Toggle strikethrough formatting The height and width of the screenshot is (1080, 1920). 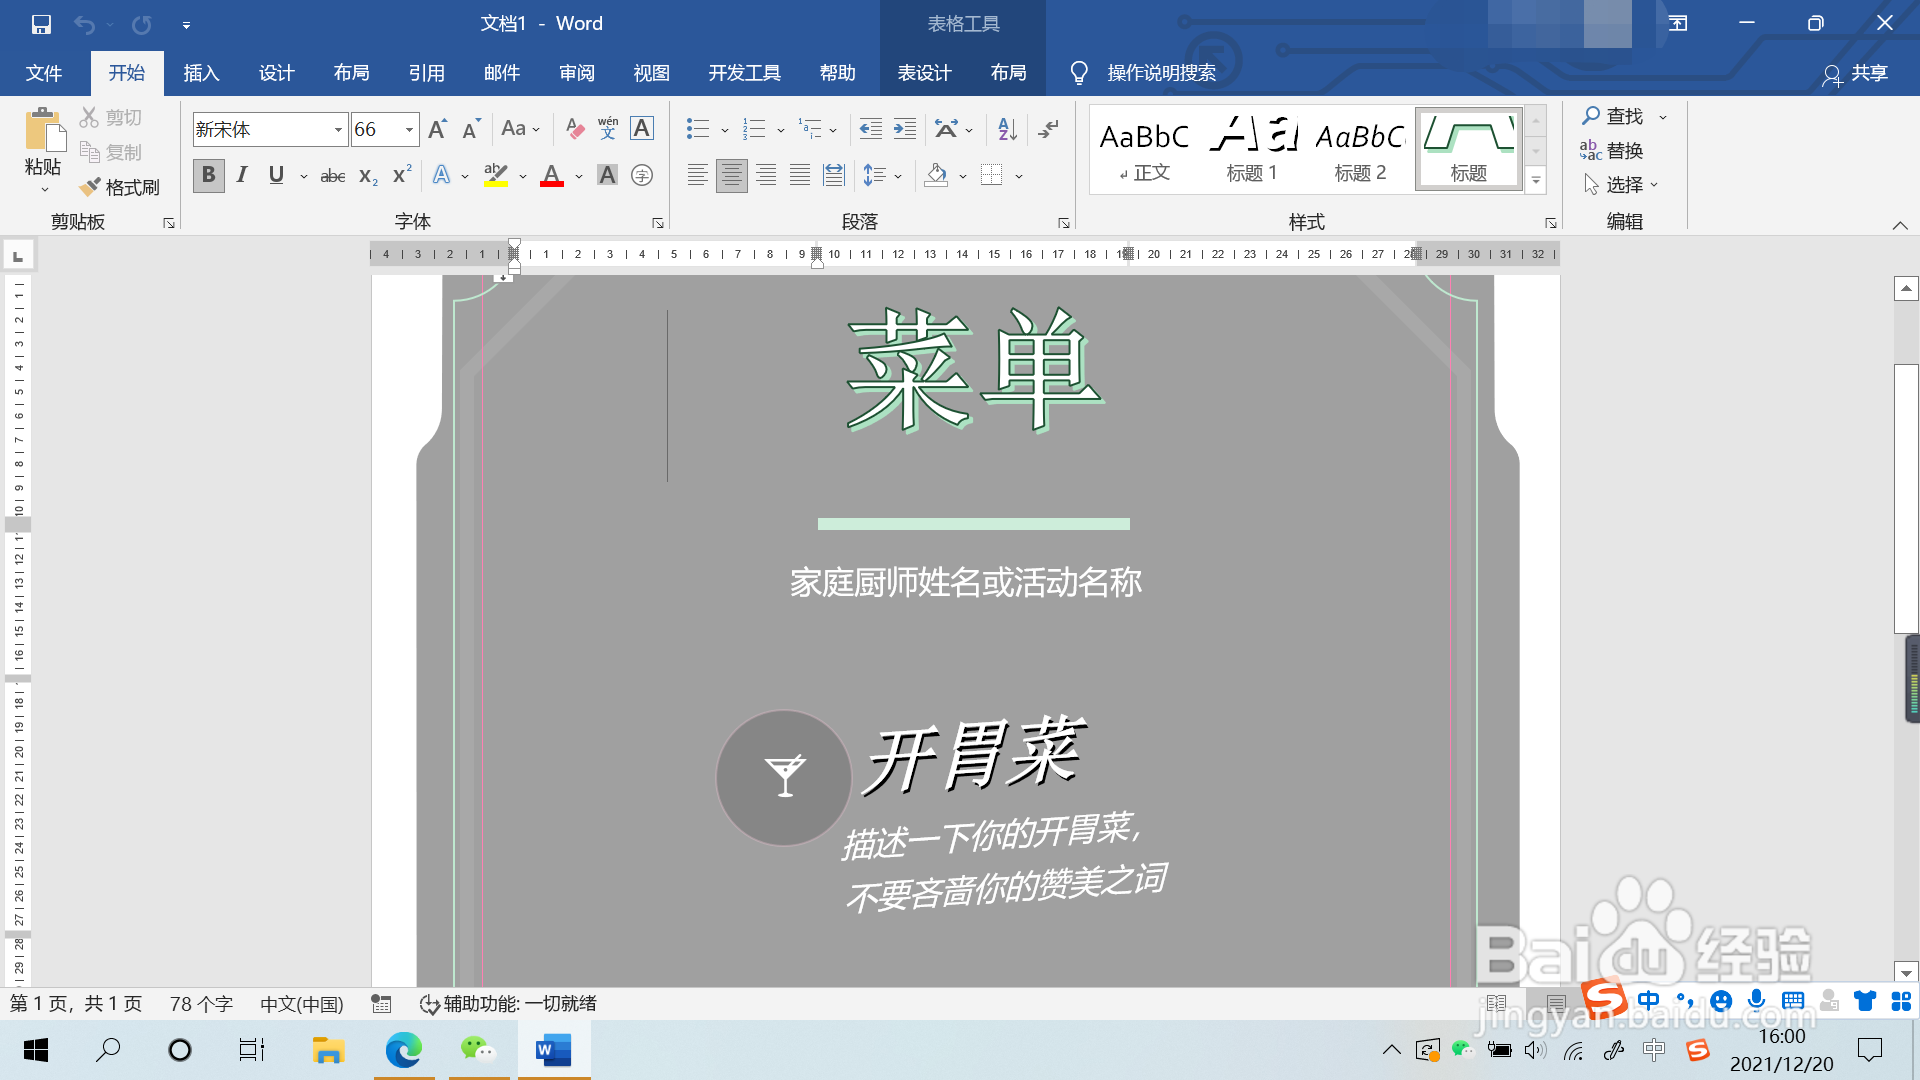332,175
